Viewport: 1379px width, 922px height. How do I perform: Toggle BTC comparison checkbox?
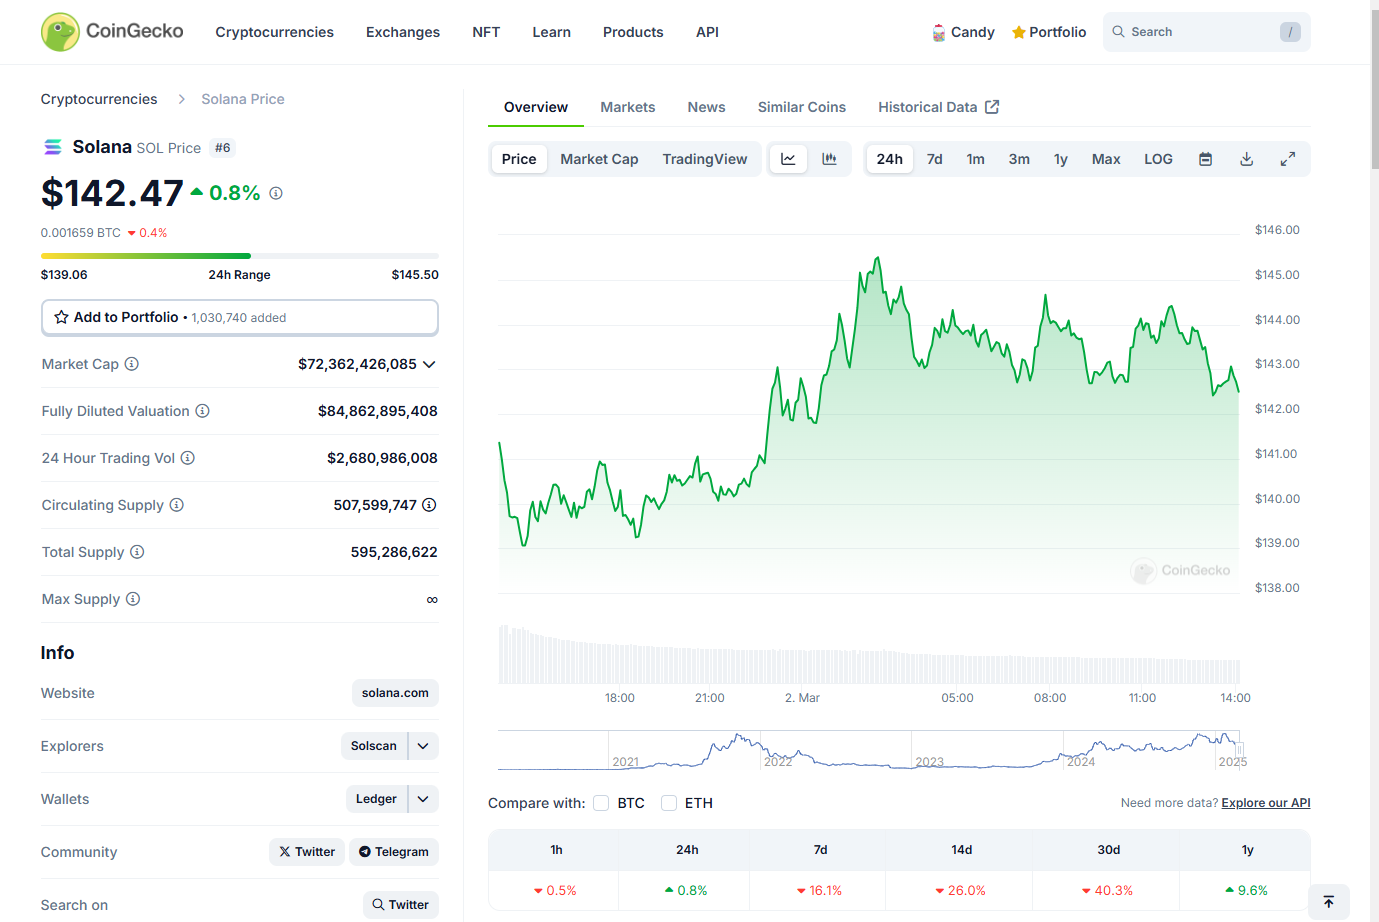(601, 803)
